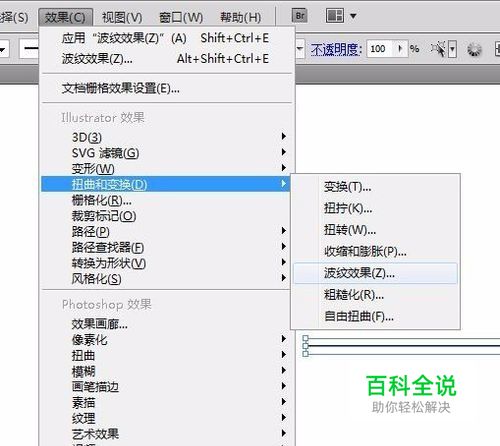Expand the 变形(W) submenu

166,169
